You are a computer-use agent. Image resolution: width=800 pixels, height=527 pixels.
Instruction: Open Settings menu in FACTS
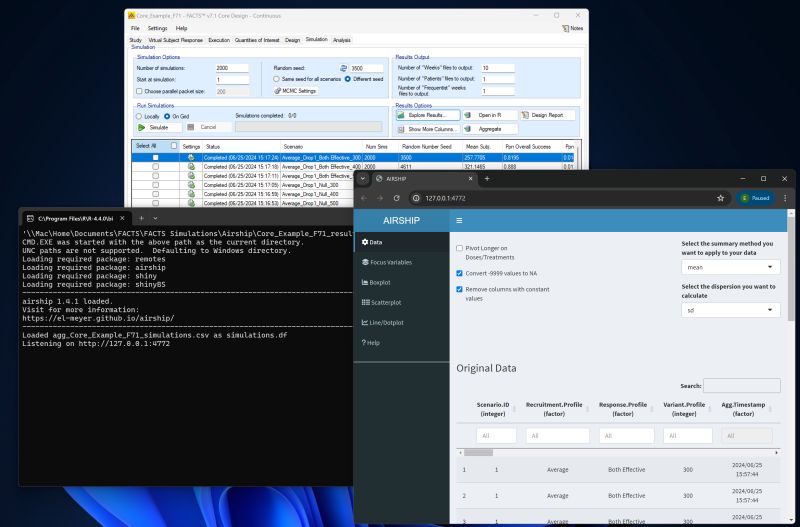click(x=158, y=29)
